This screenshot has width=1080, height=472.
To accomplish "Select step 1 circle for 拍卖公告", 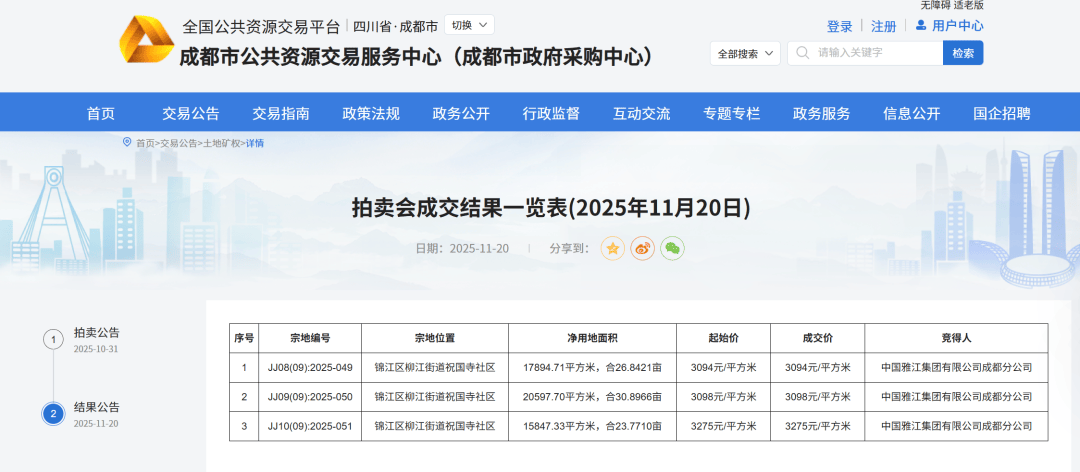I will [x=52, y=340].
